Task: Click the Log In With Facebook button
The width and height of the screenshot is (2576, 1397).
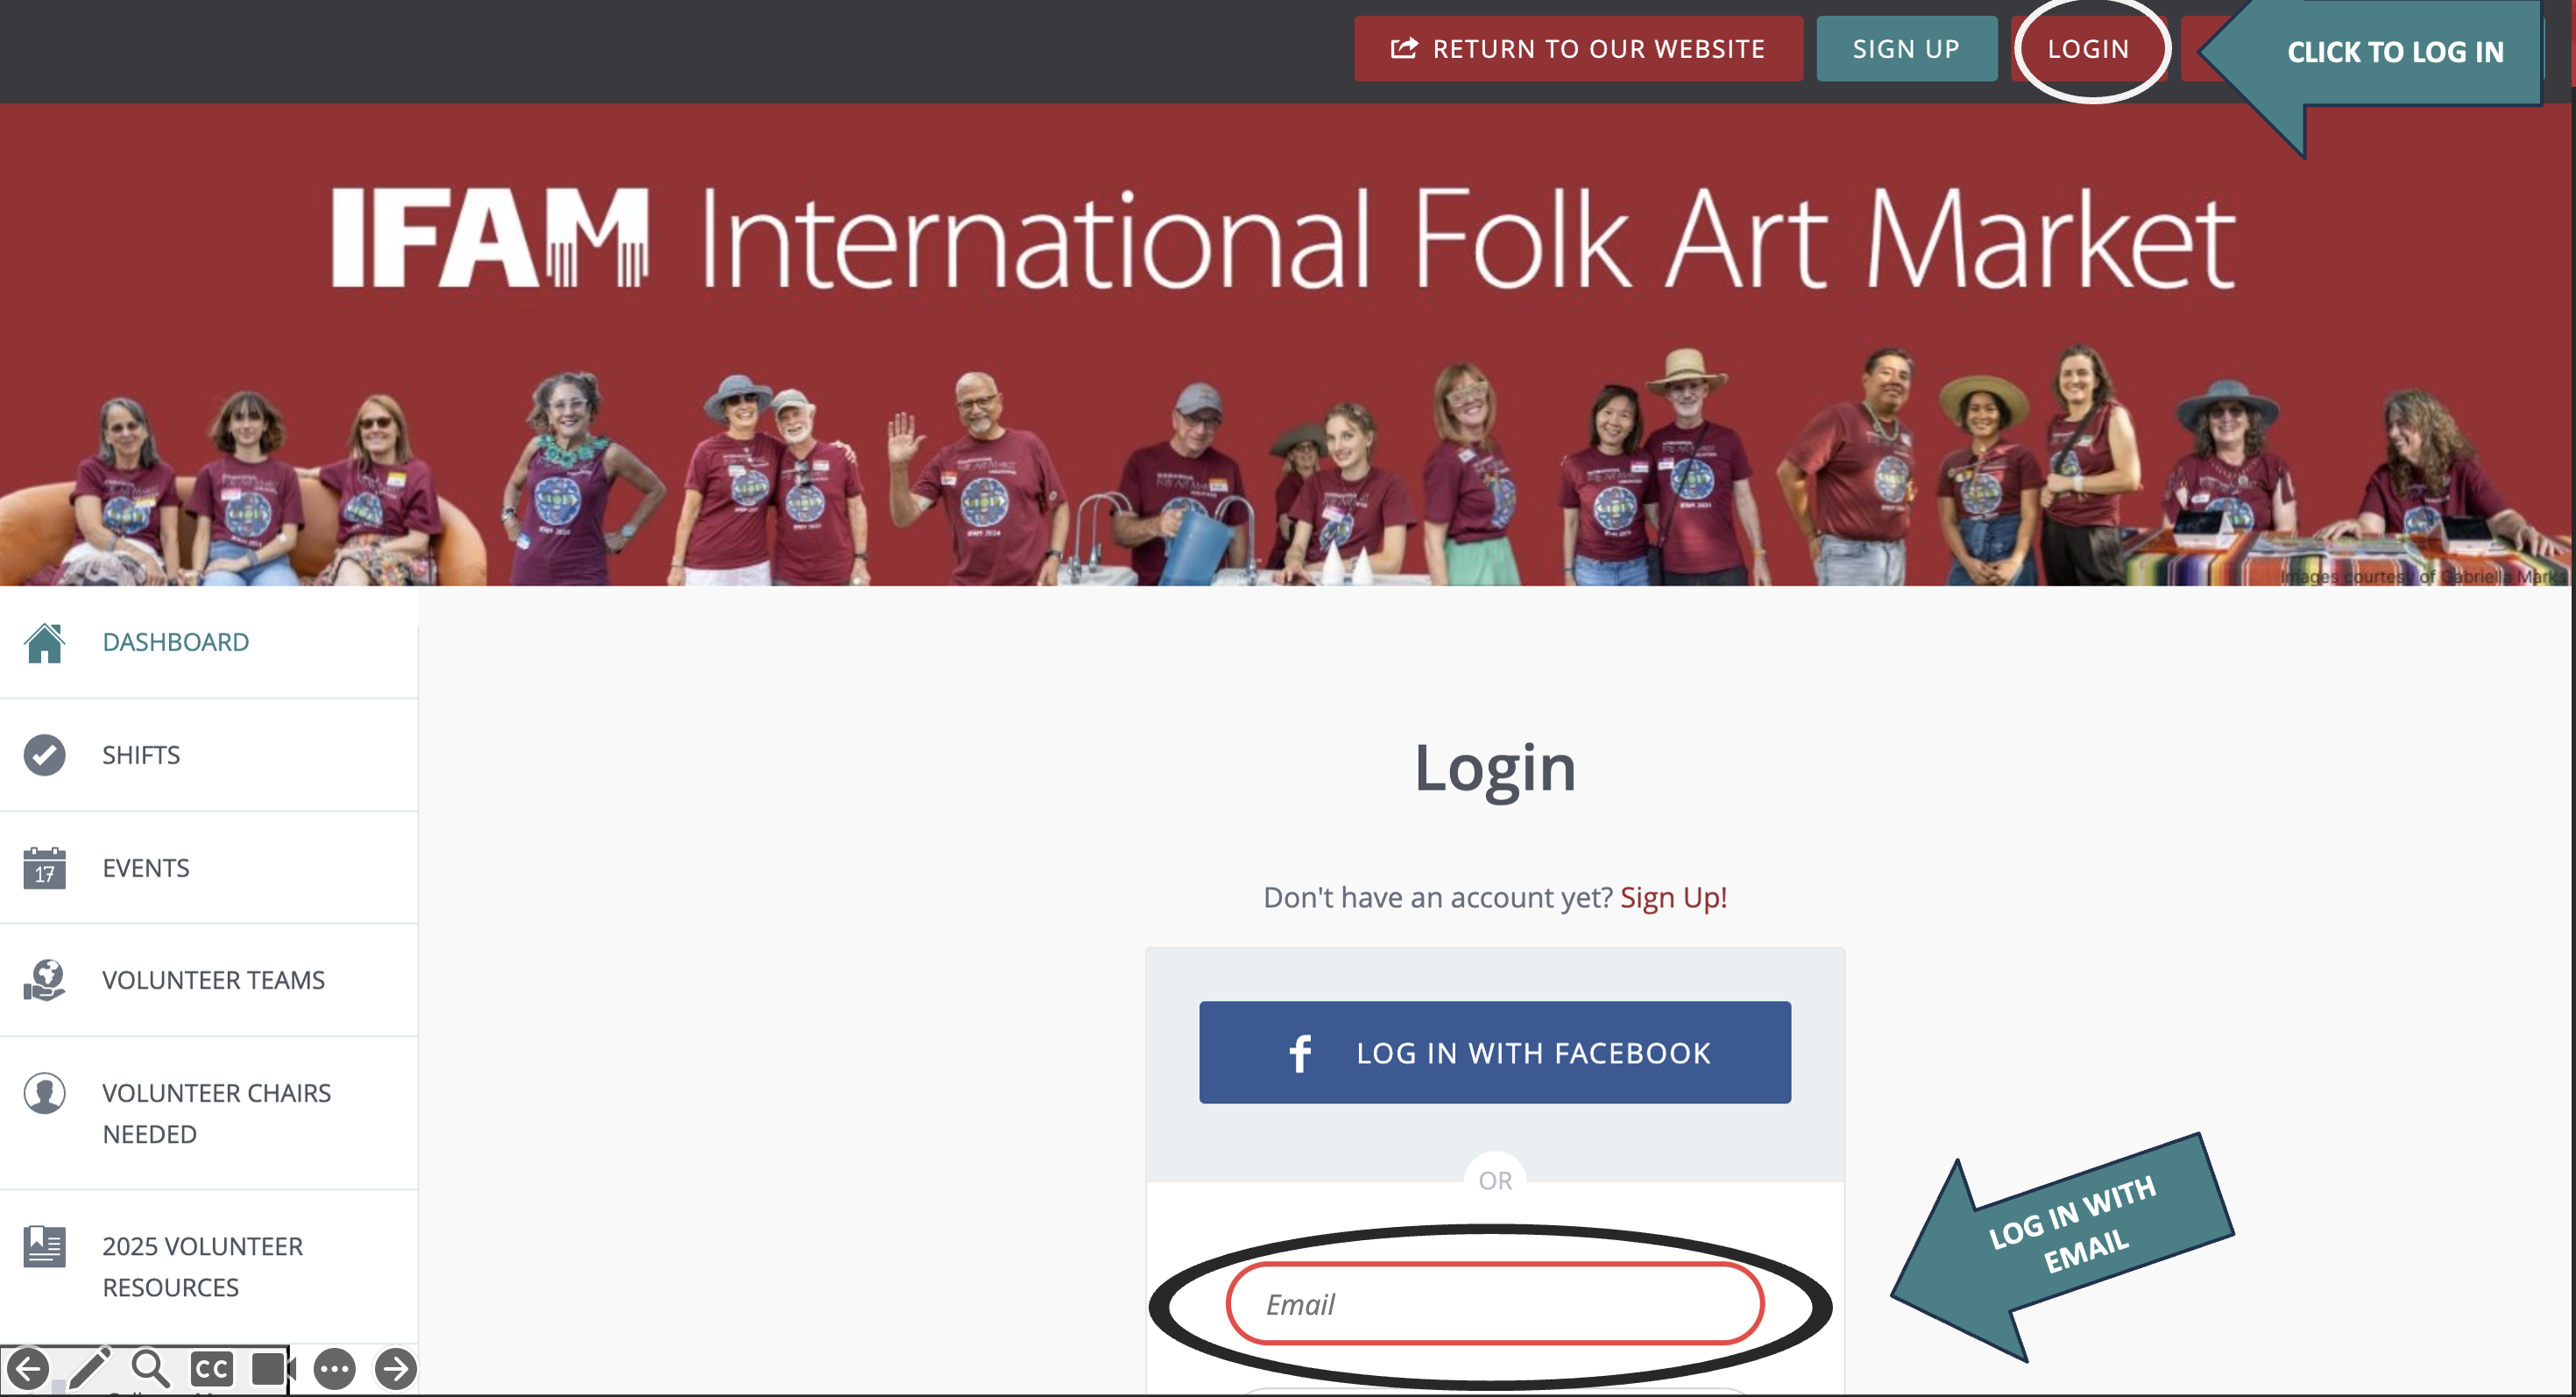Action: (x=1494, y=1052)
